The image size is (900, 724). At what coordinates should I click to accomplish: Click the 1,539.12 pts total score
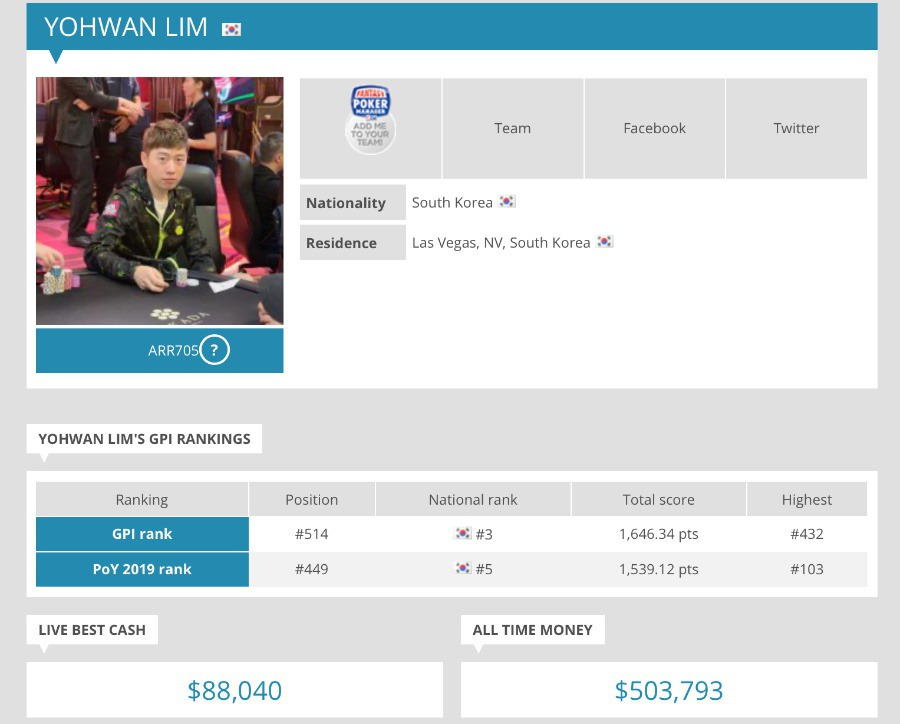pyautogui.click(x=658, y=569)
